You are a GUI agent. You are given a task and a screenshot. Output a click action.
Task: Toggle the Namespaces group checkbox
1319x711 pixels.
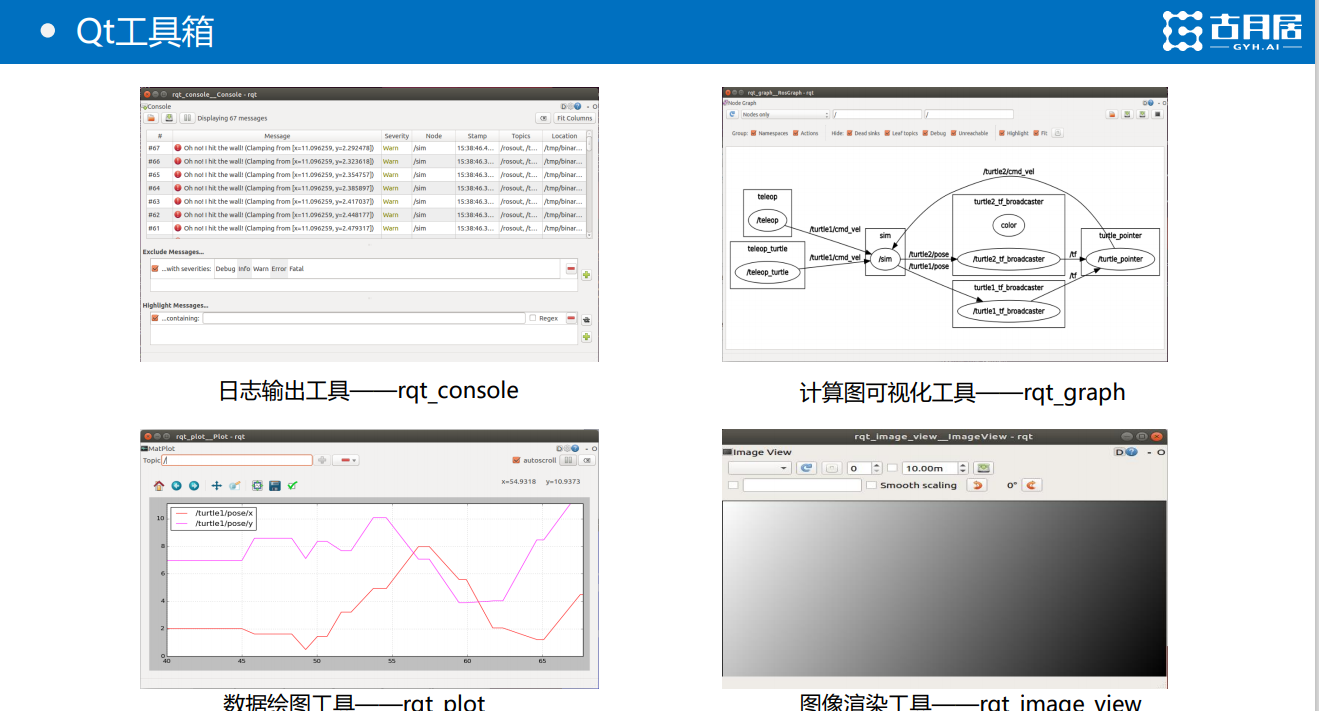coord(754,133)
